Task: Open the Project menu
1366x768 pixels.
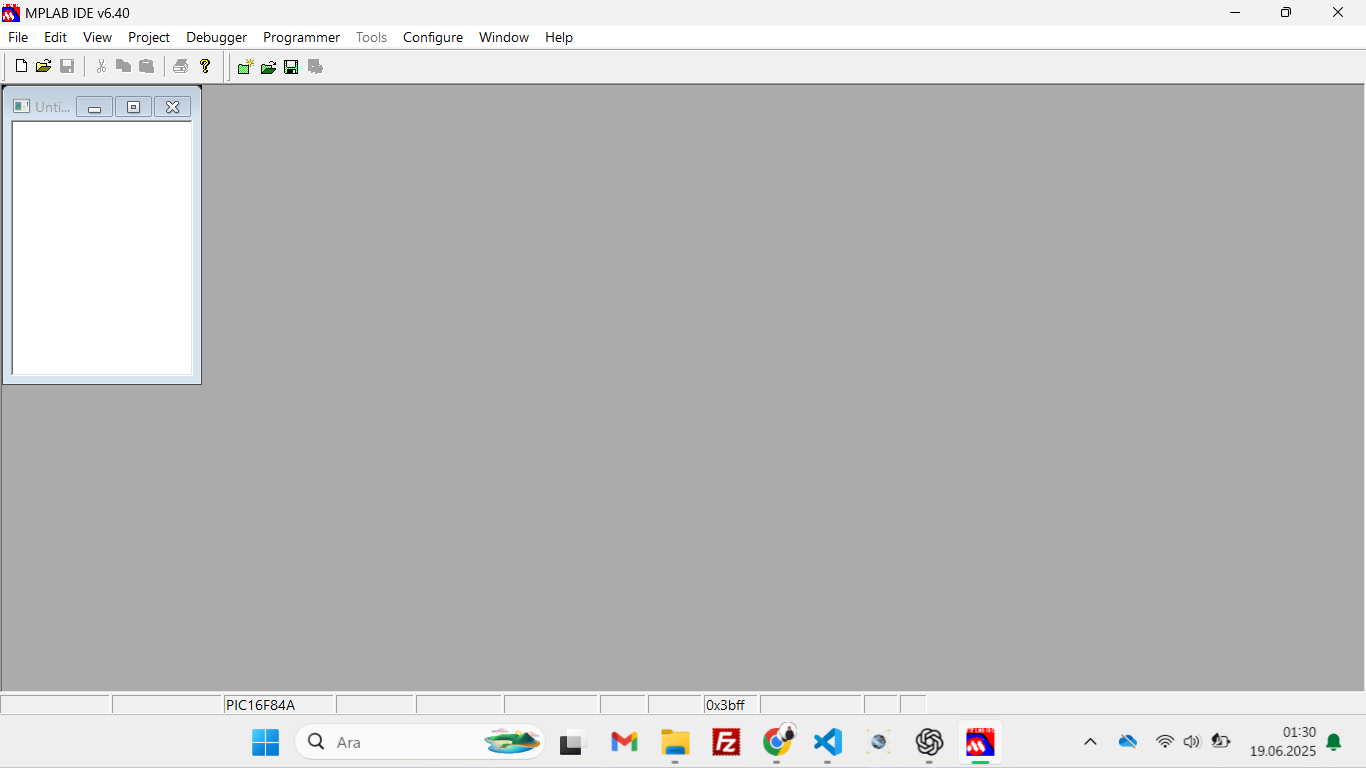Action: tap(149, 37)
